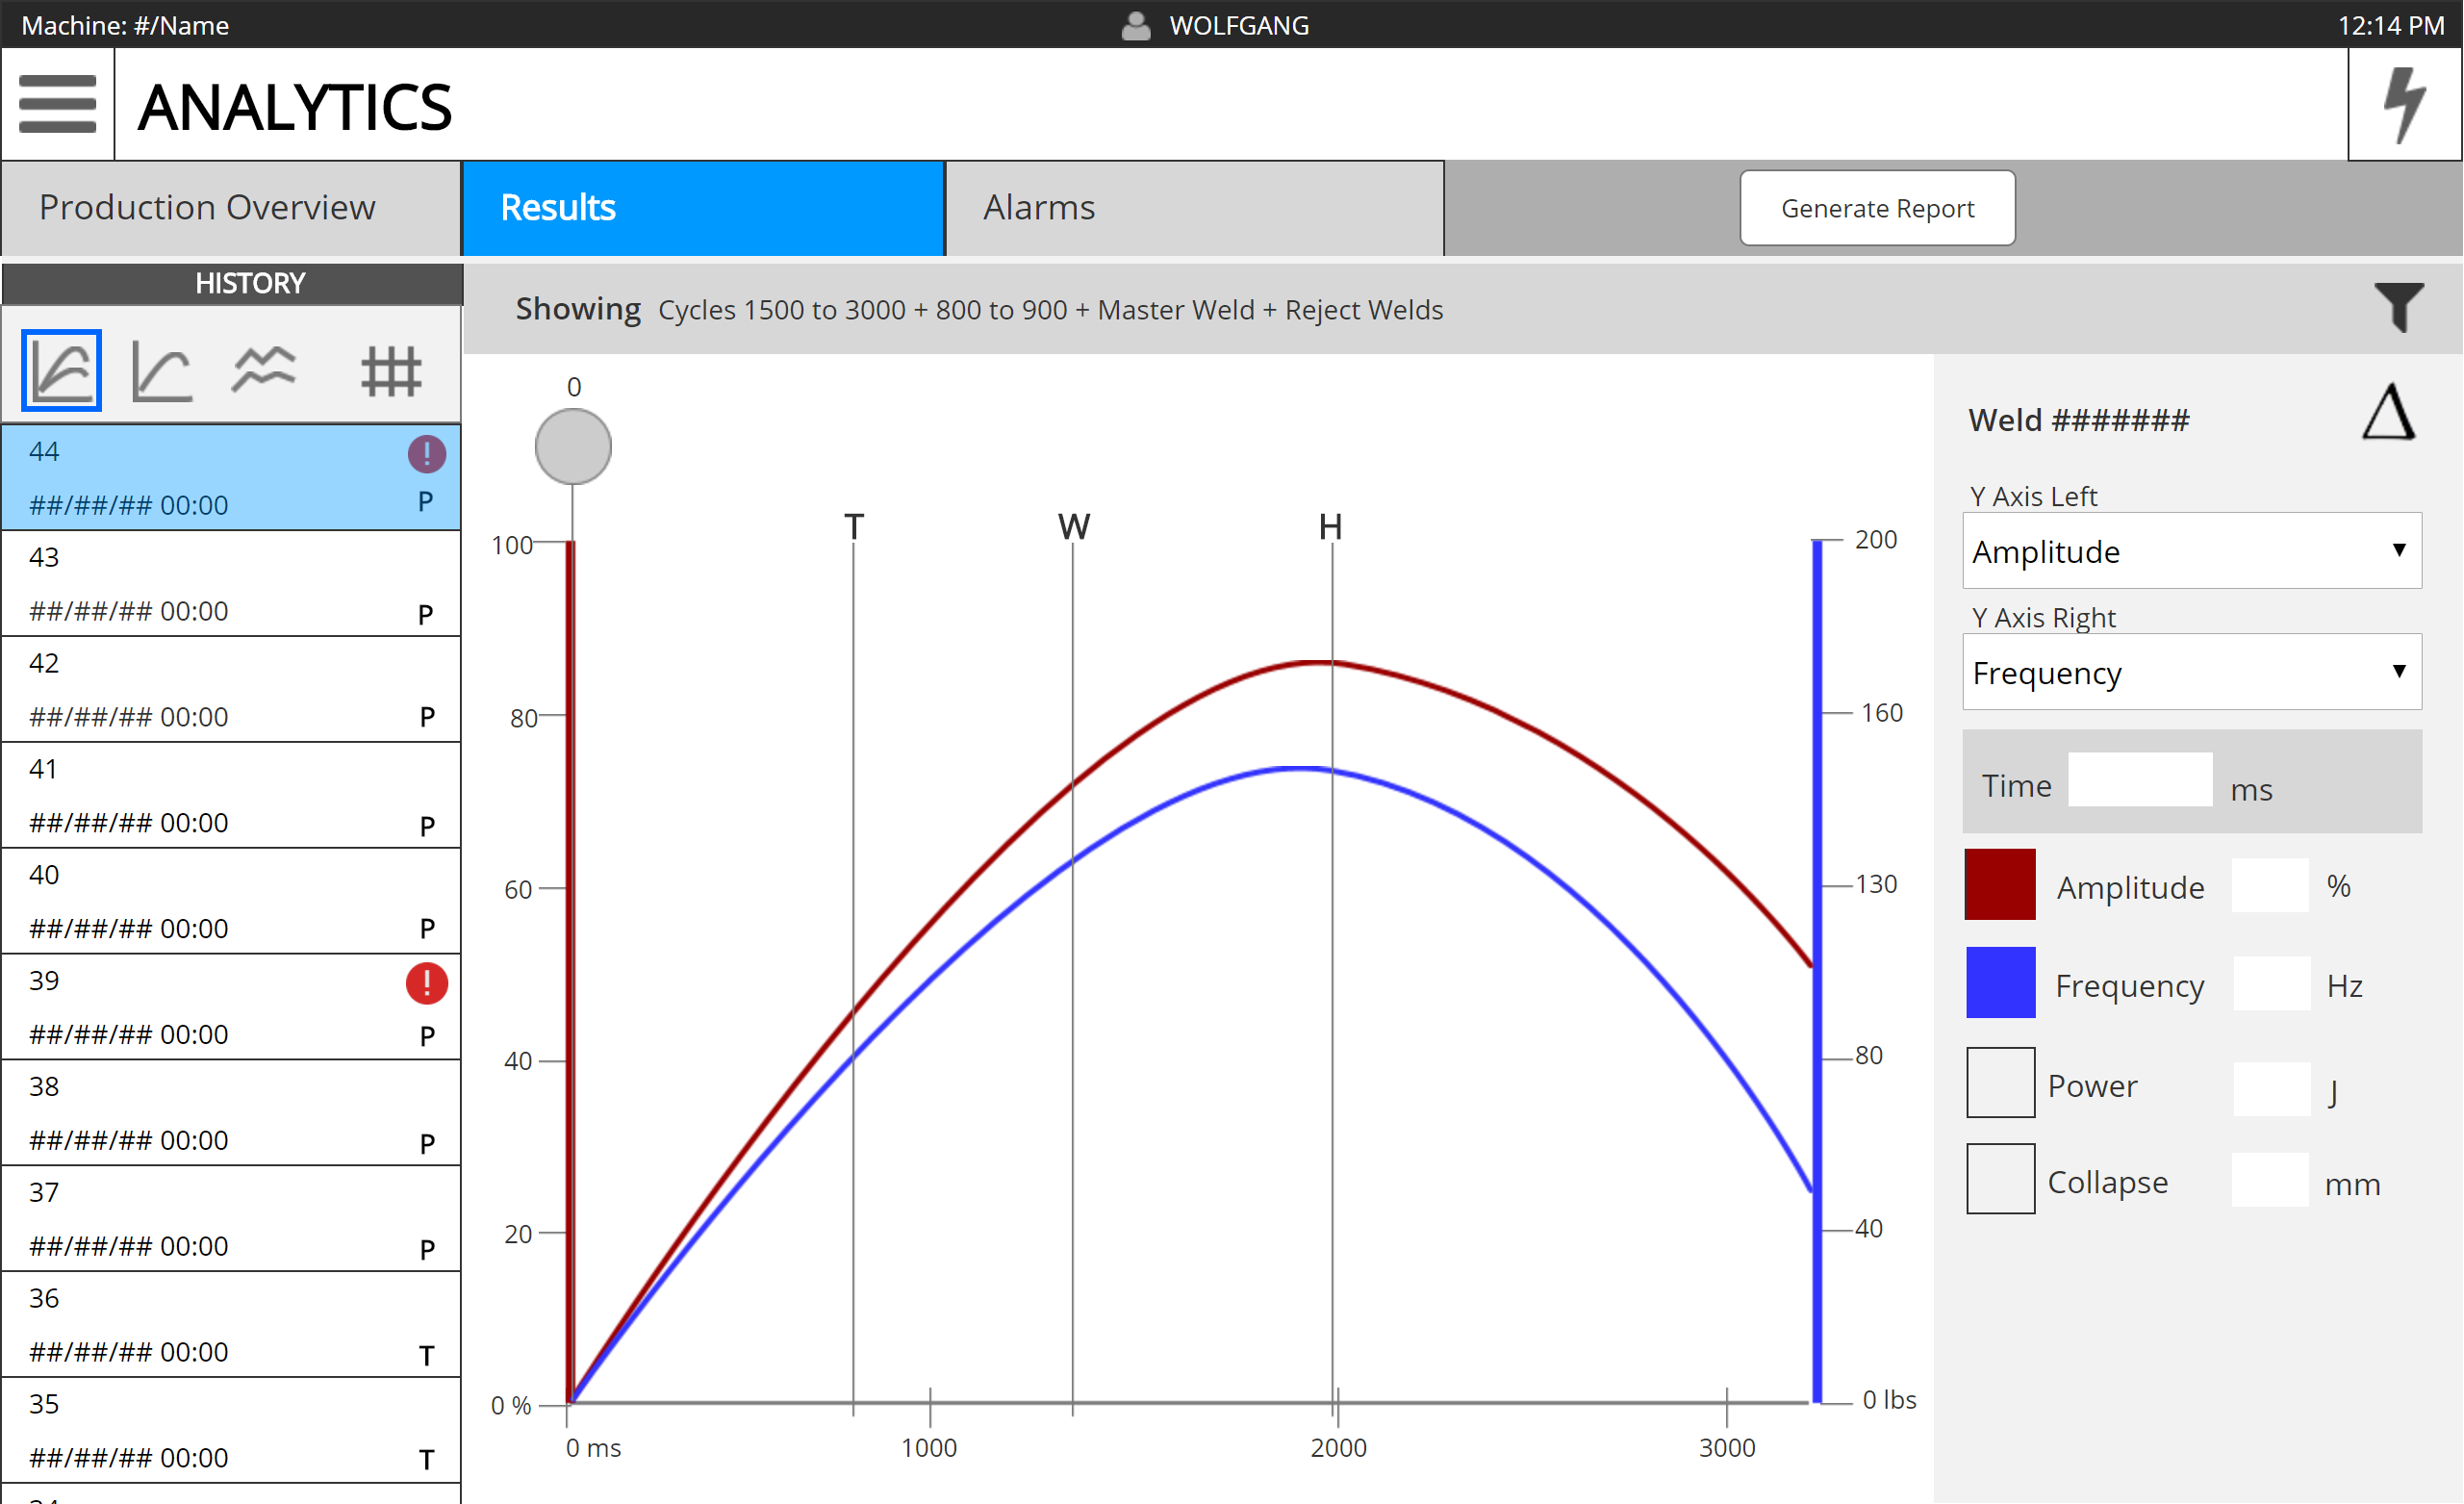This screenshot has height=1504, width=2464.
Task: Click the lightning bolt icon
Action: point(2404,104)
